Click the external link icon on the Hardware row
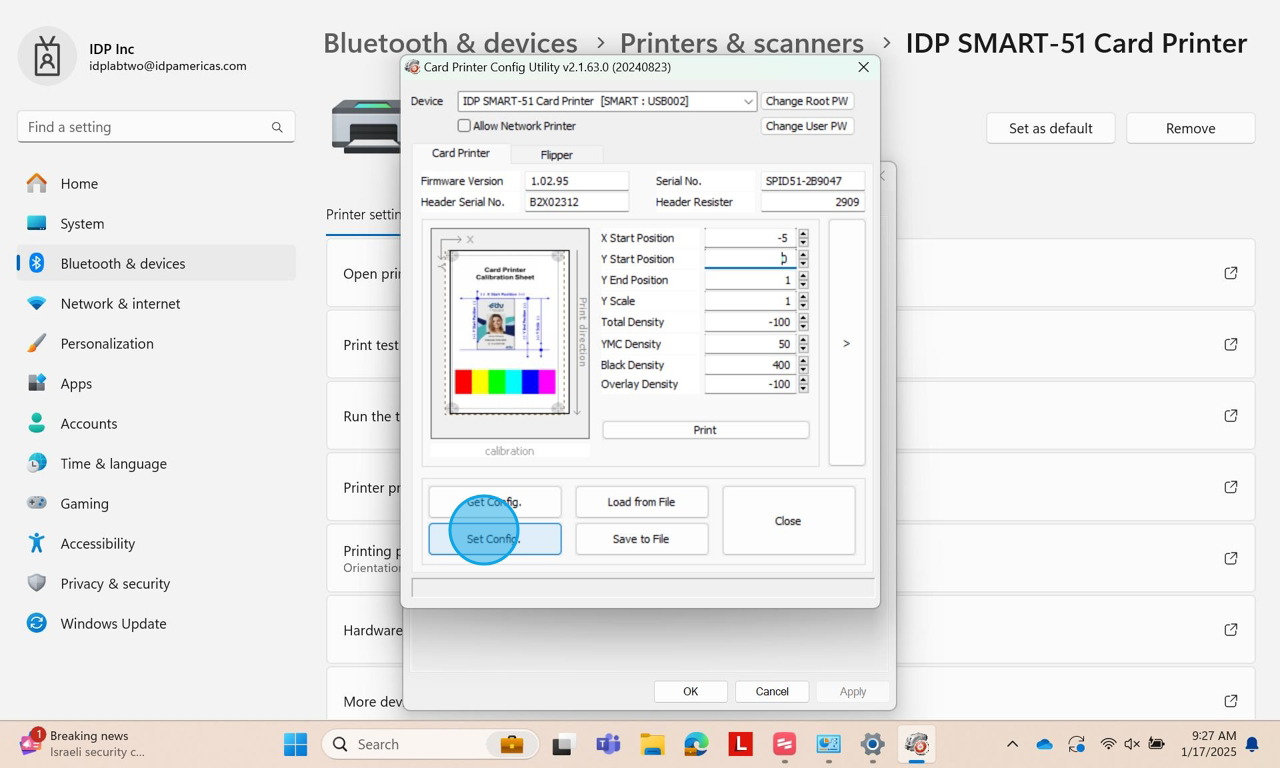Viewport: 1280px width, 768px height. (x=1231, y=630)
